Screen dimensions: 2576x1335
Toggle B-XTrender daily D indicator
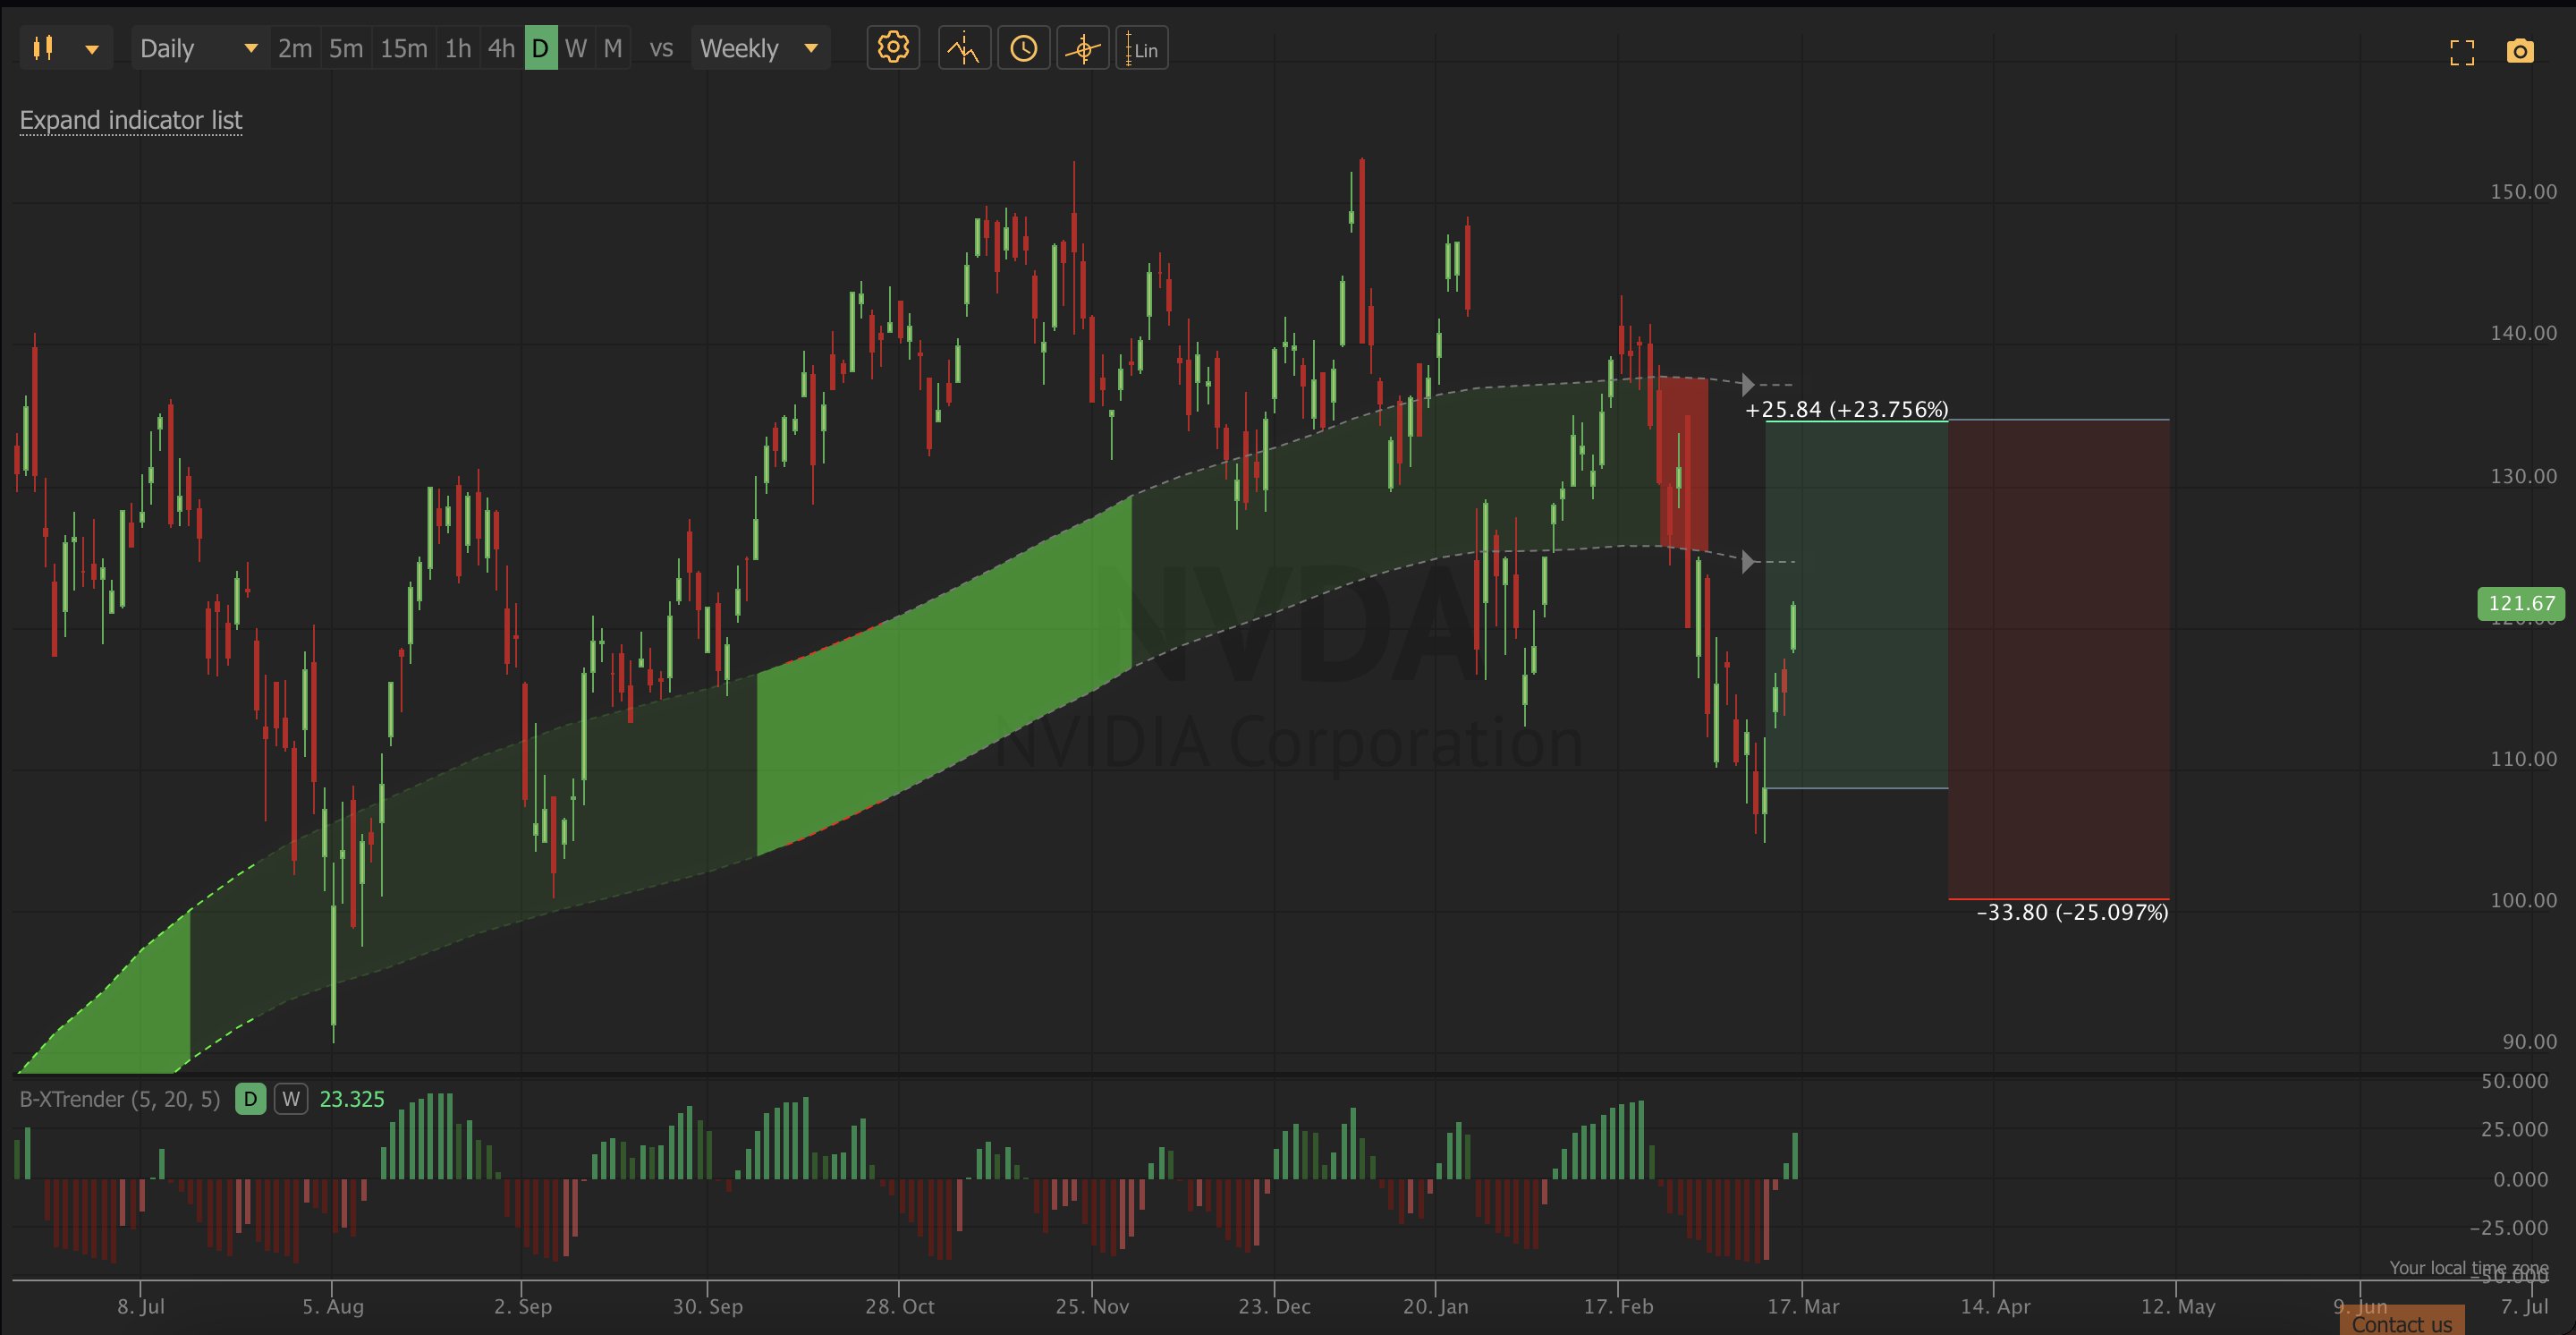pyautogui.click(x=250, y=1099)
